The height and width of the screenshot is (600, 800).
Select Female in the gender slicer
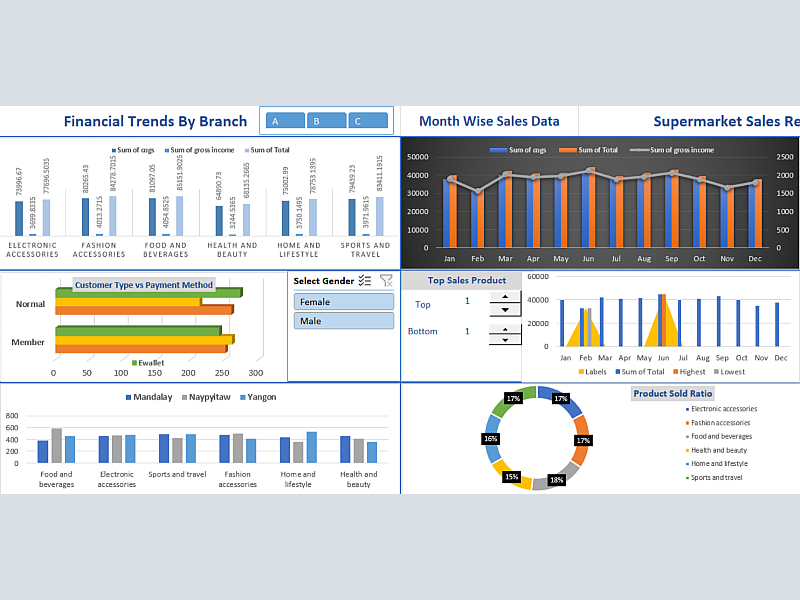[x=343, y=302]
